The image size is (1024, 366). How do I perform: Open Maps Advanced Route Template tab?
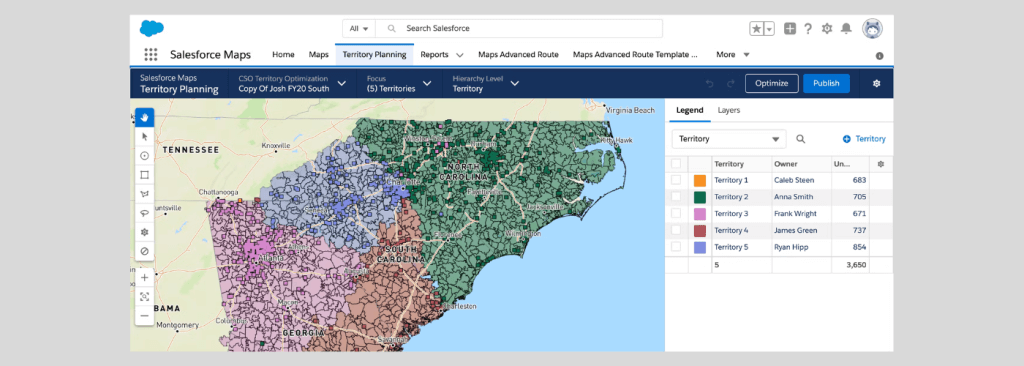pos(635,55)
